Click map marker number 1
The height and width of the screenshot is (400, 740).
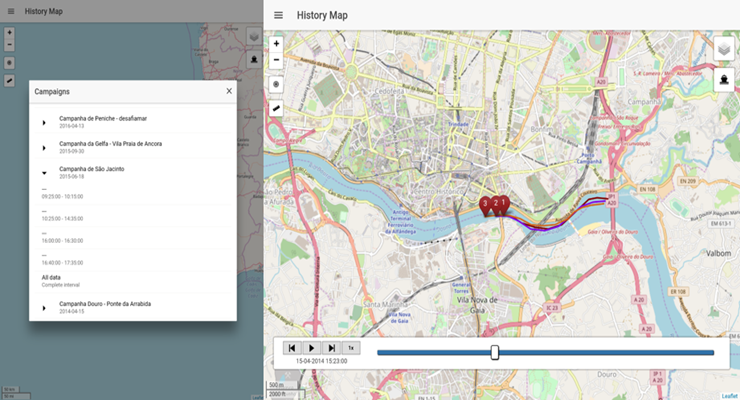504,204
